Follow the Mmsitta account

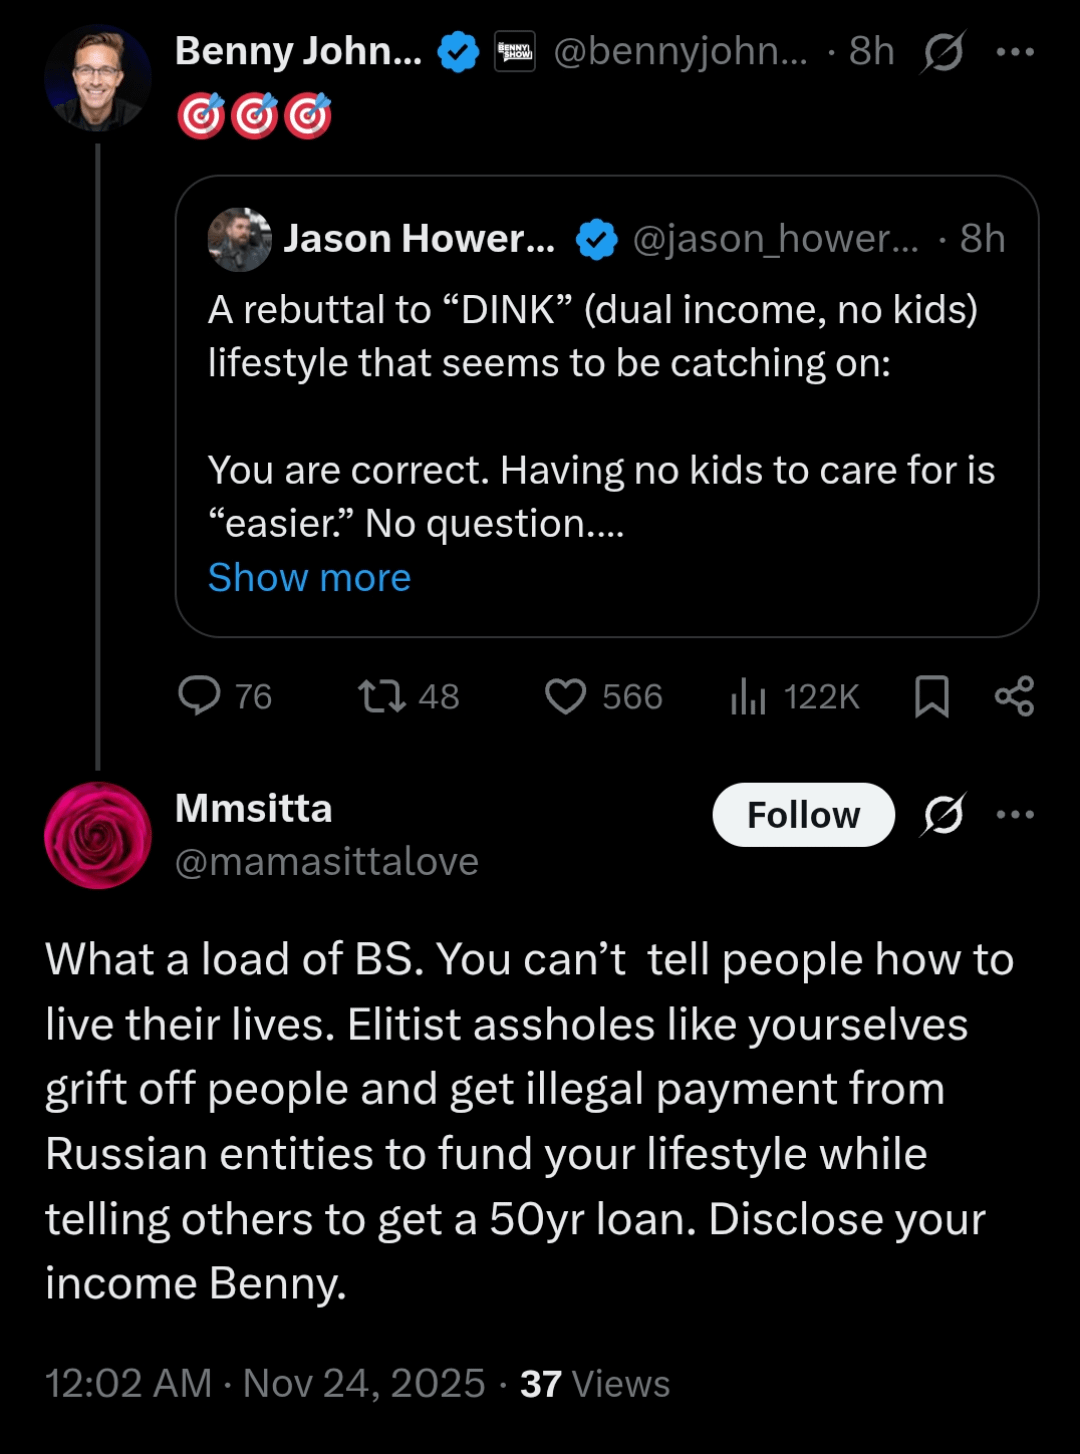click(x=803, y=815)
